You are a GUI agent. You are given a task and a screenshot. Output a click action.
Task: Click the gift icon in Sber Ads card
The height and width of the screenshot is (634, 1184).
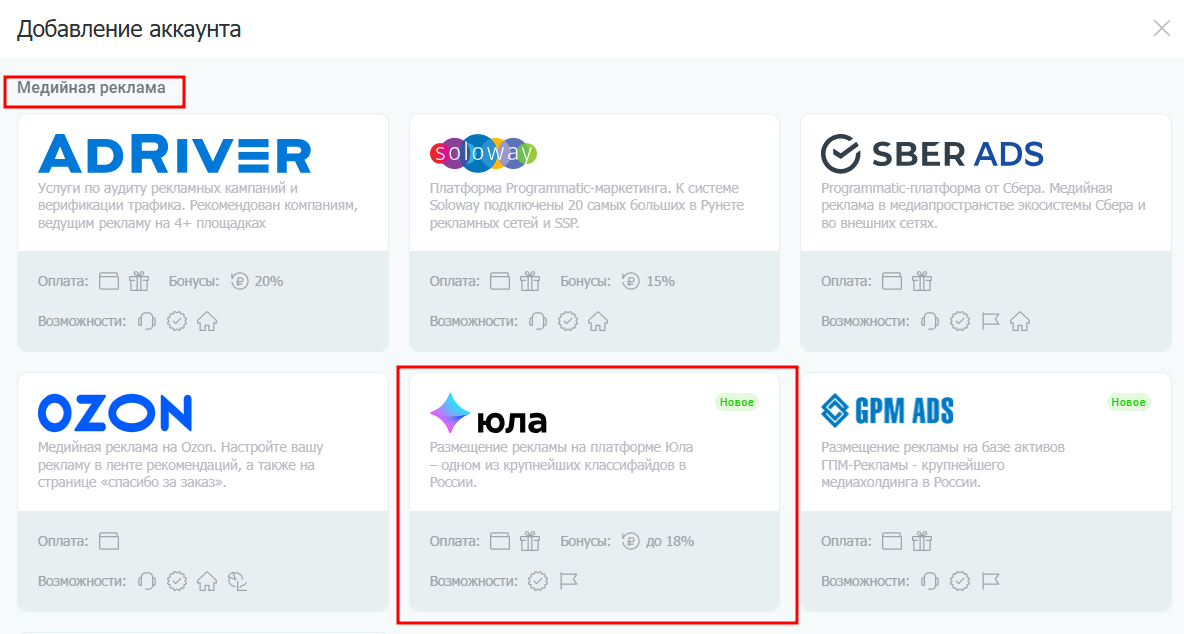(x=922, y=282)
